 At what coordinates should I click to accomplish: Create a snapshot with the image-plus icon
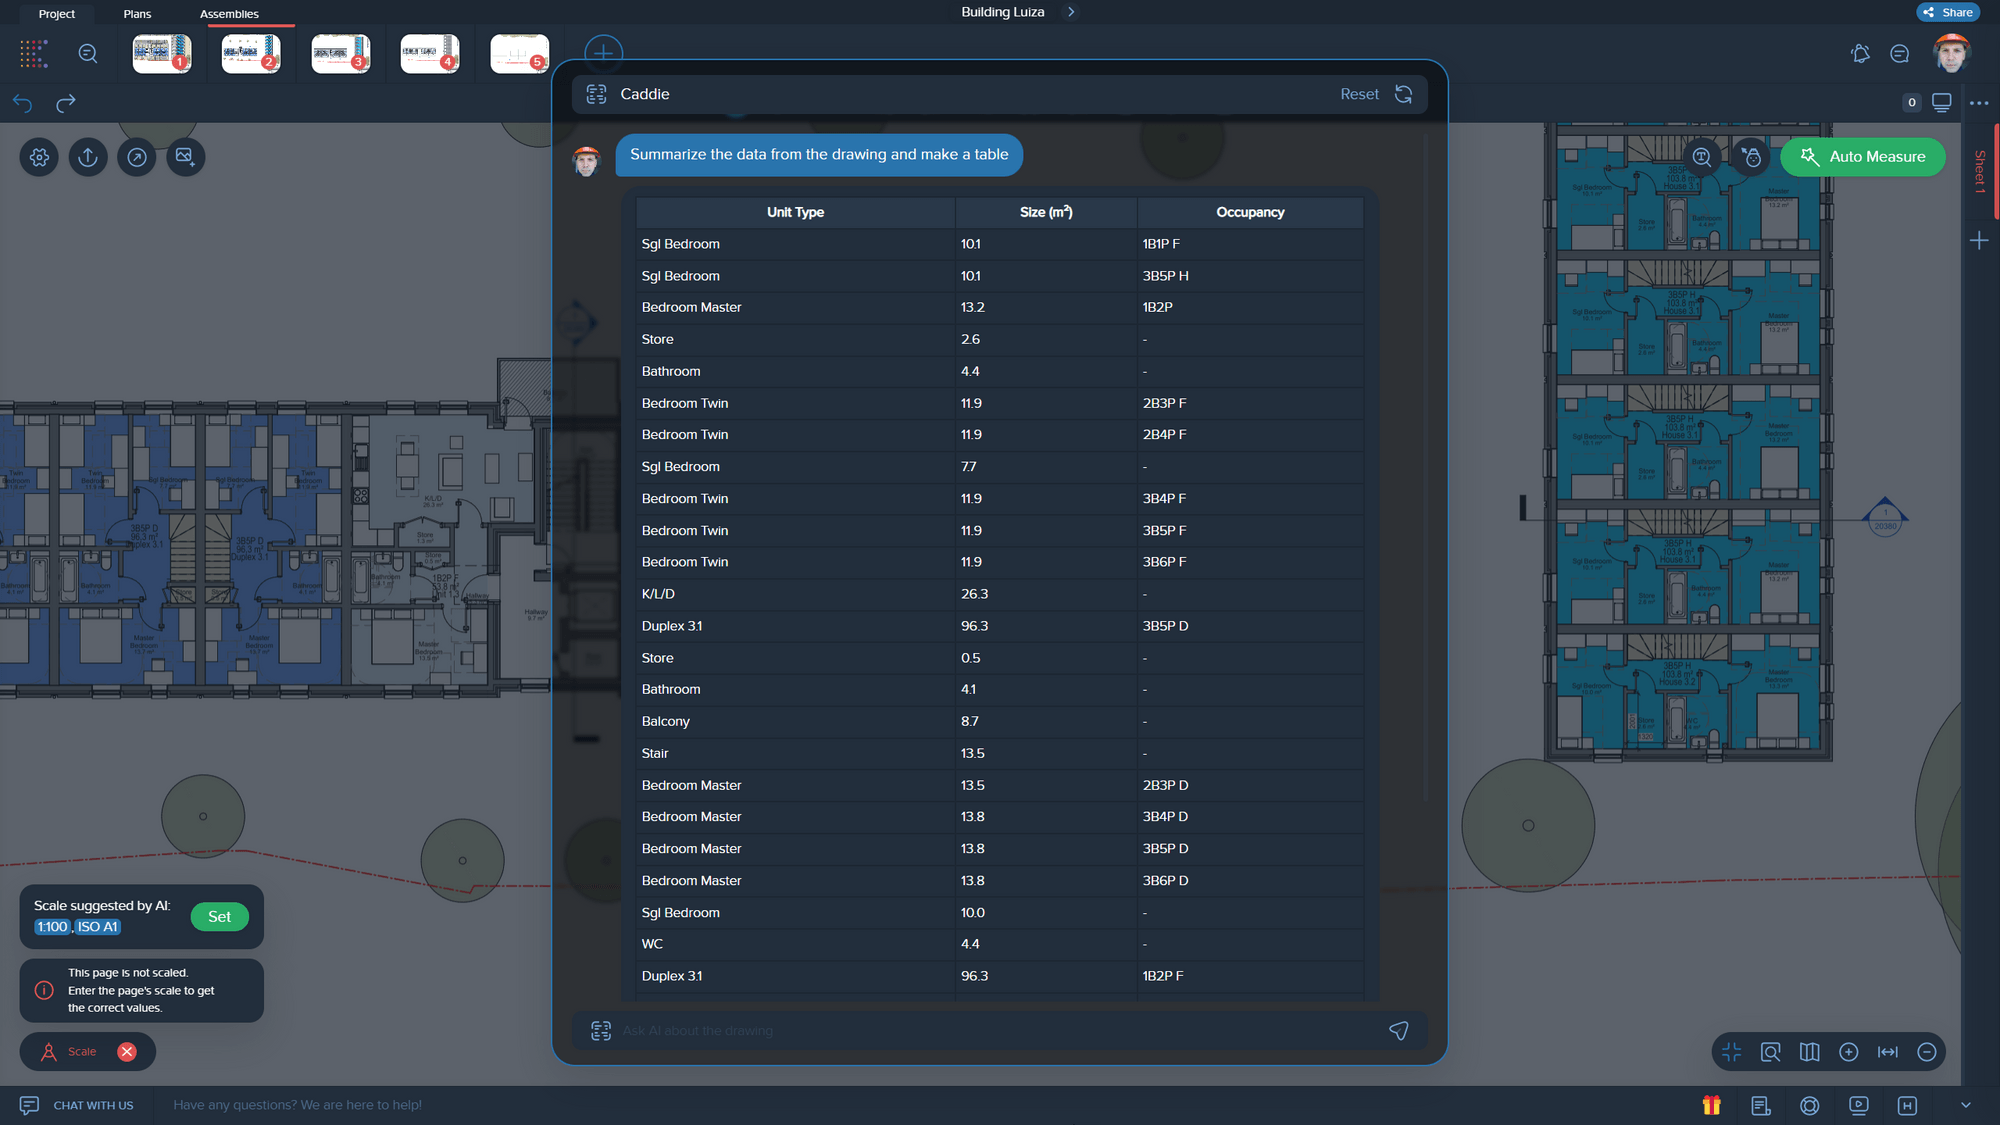[186, 157]
